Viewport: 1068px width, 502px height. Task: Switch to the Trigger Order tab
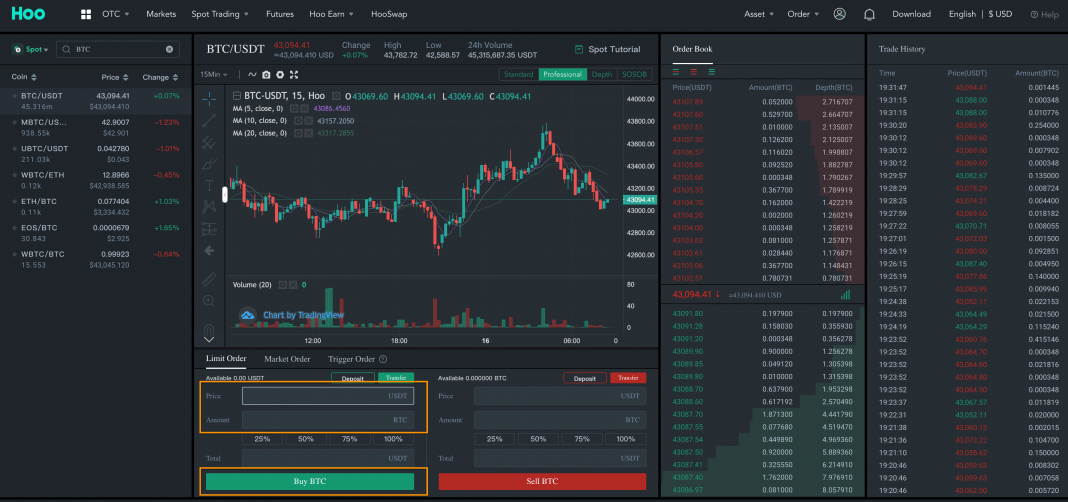pyautogui.click(x=351, y=359)
